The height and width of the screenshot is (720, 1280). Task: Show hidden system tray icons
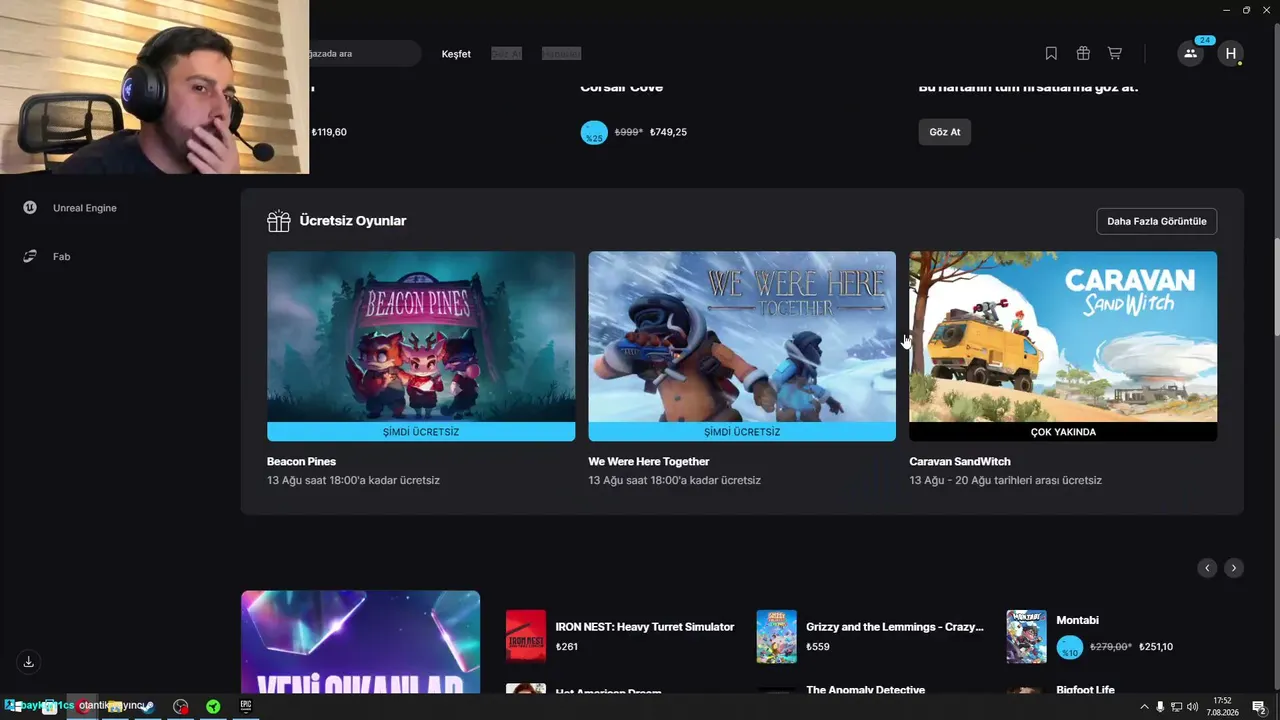[1144, 707]
